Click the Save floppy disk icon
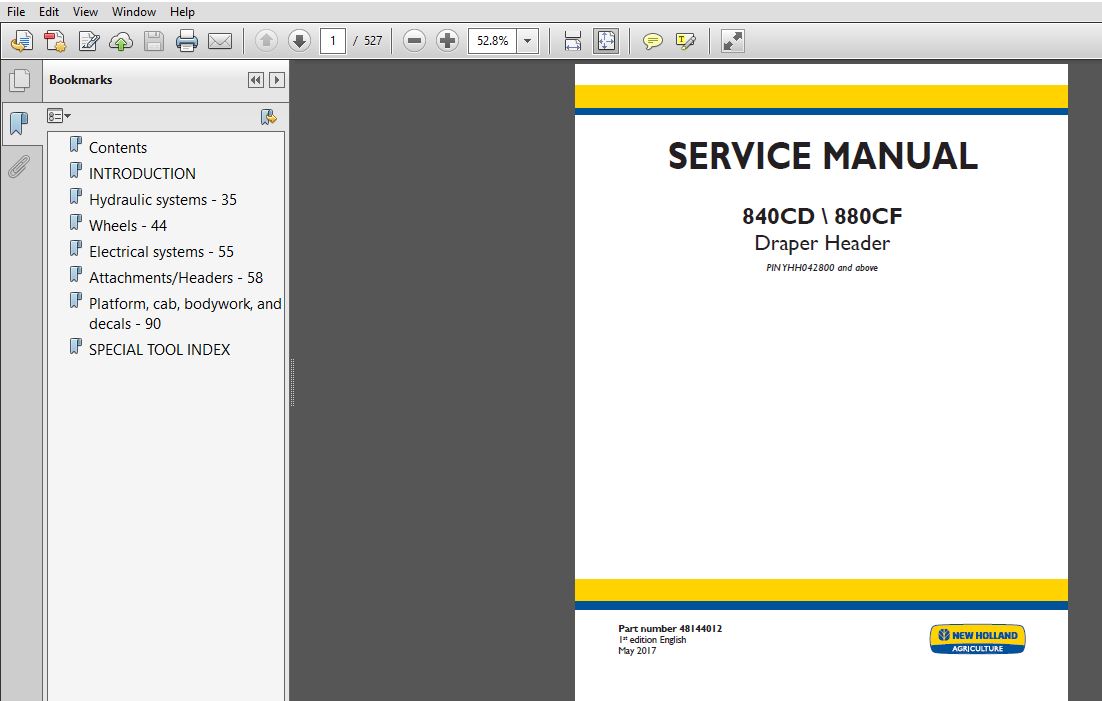Screen dimensions: 1102x701 coord(154,41)
